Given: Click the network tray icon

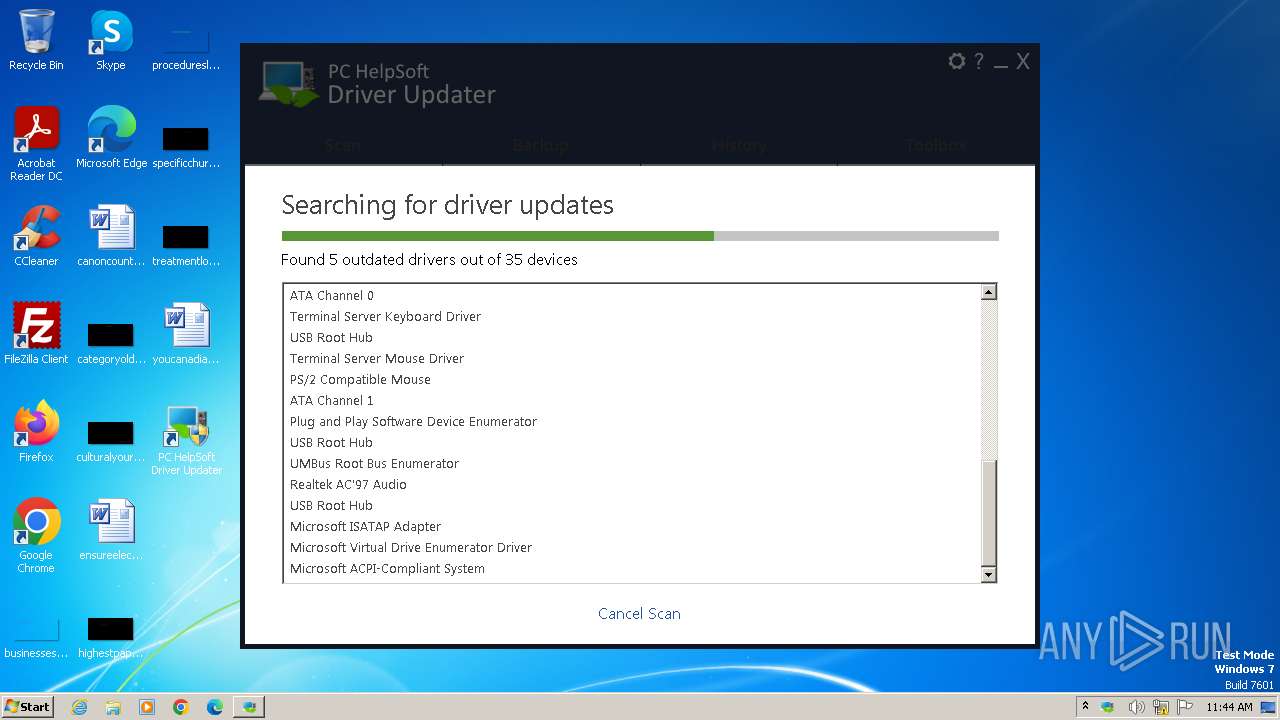Looking at the screenshot, I should point(1161,707).
